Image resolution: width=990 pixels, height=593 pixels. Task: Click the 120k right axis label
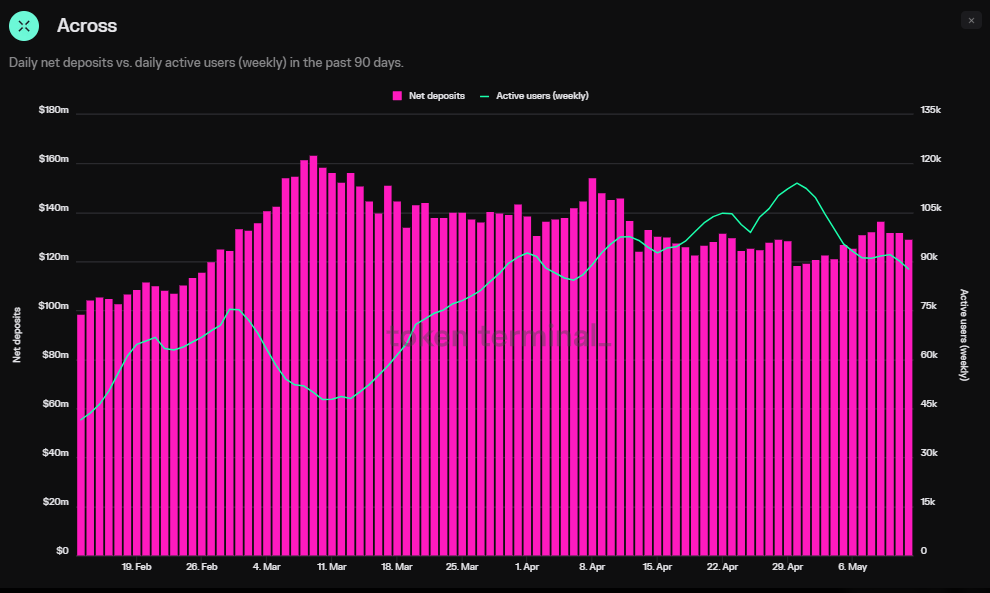pyautogui.click(x=931, y=159)
